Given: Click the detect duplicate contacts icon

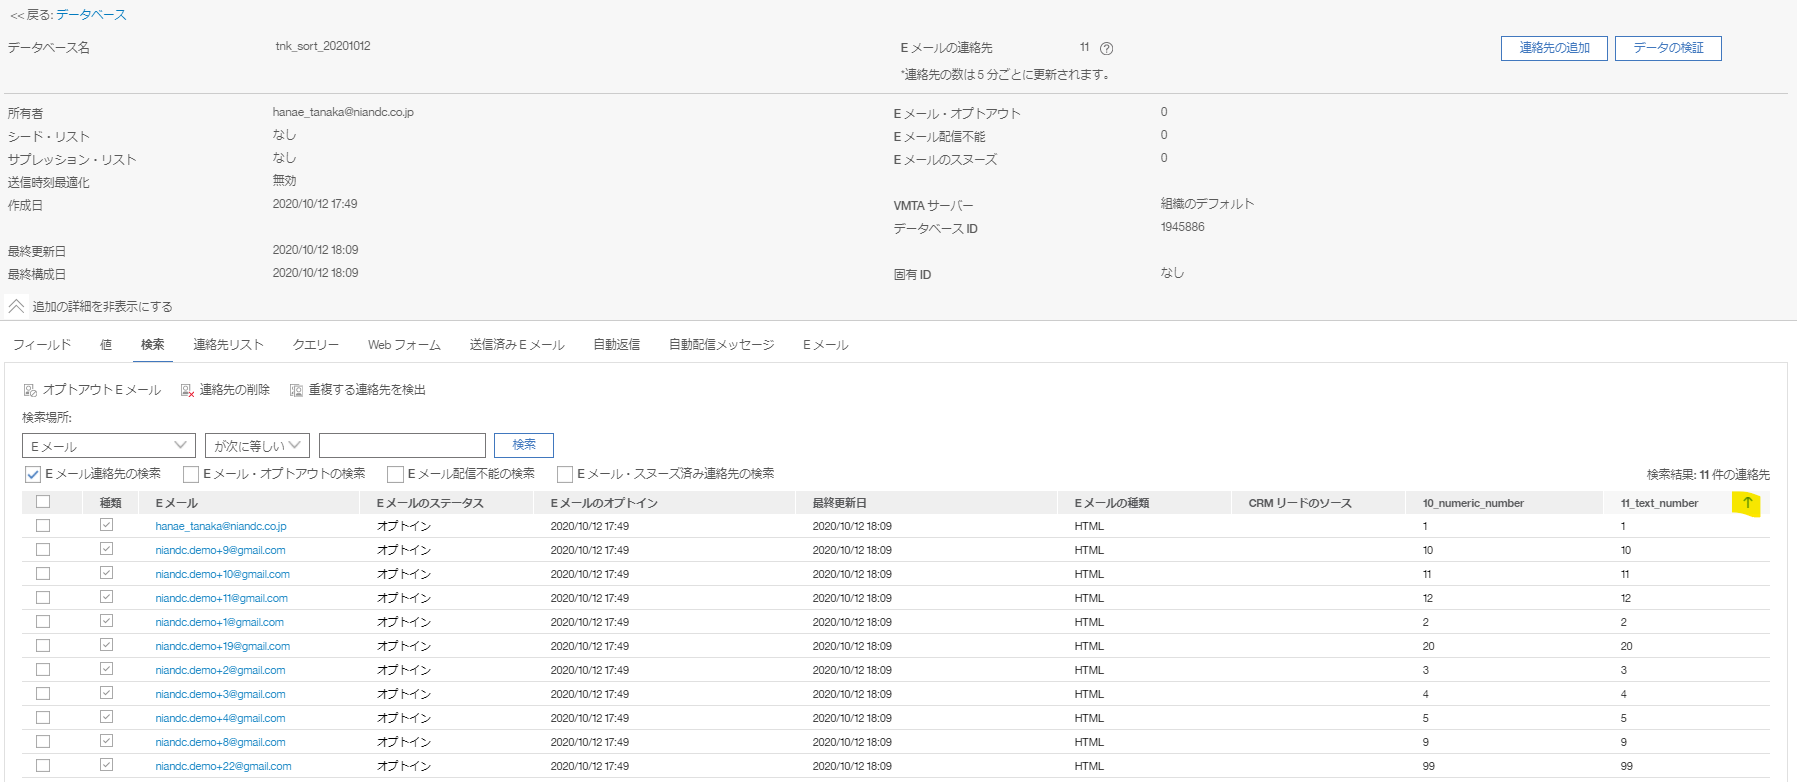Looking at the screenshot, I should pos(296,390).
